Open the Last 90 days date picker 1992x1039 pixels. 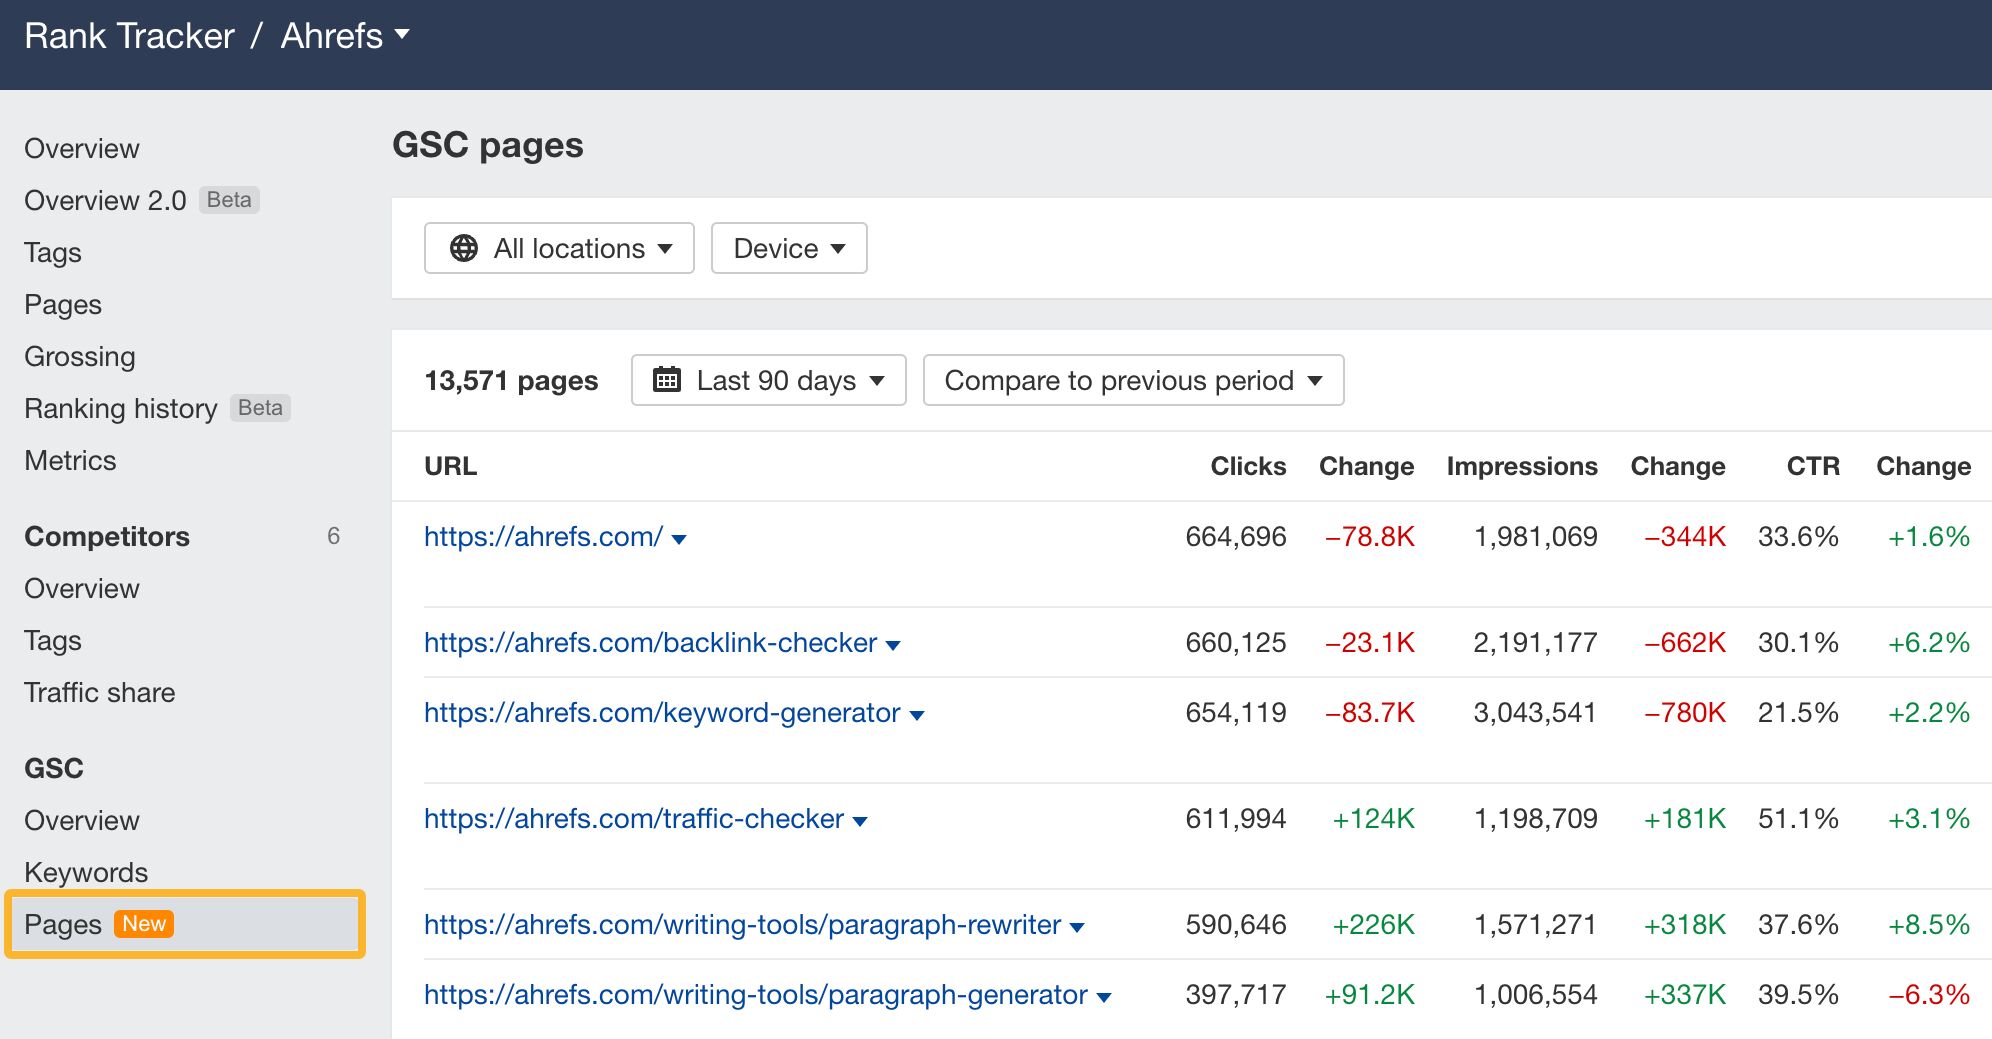[768, 380]
